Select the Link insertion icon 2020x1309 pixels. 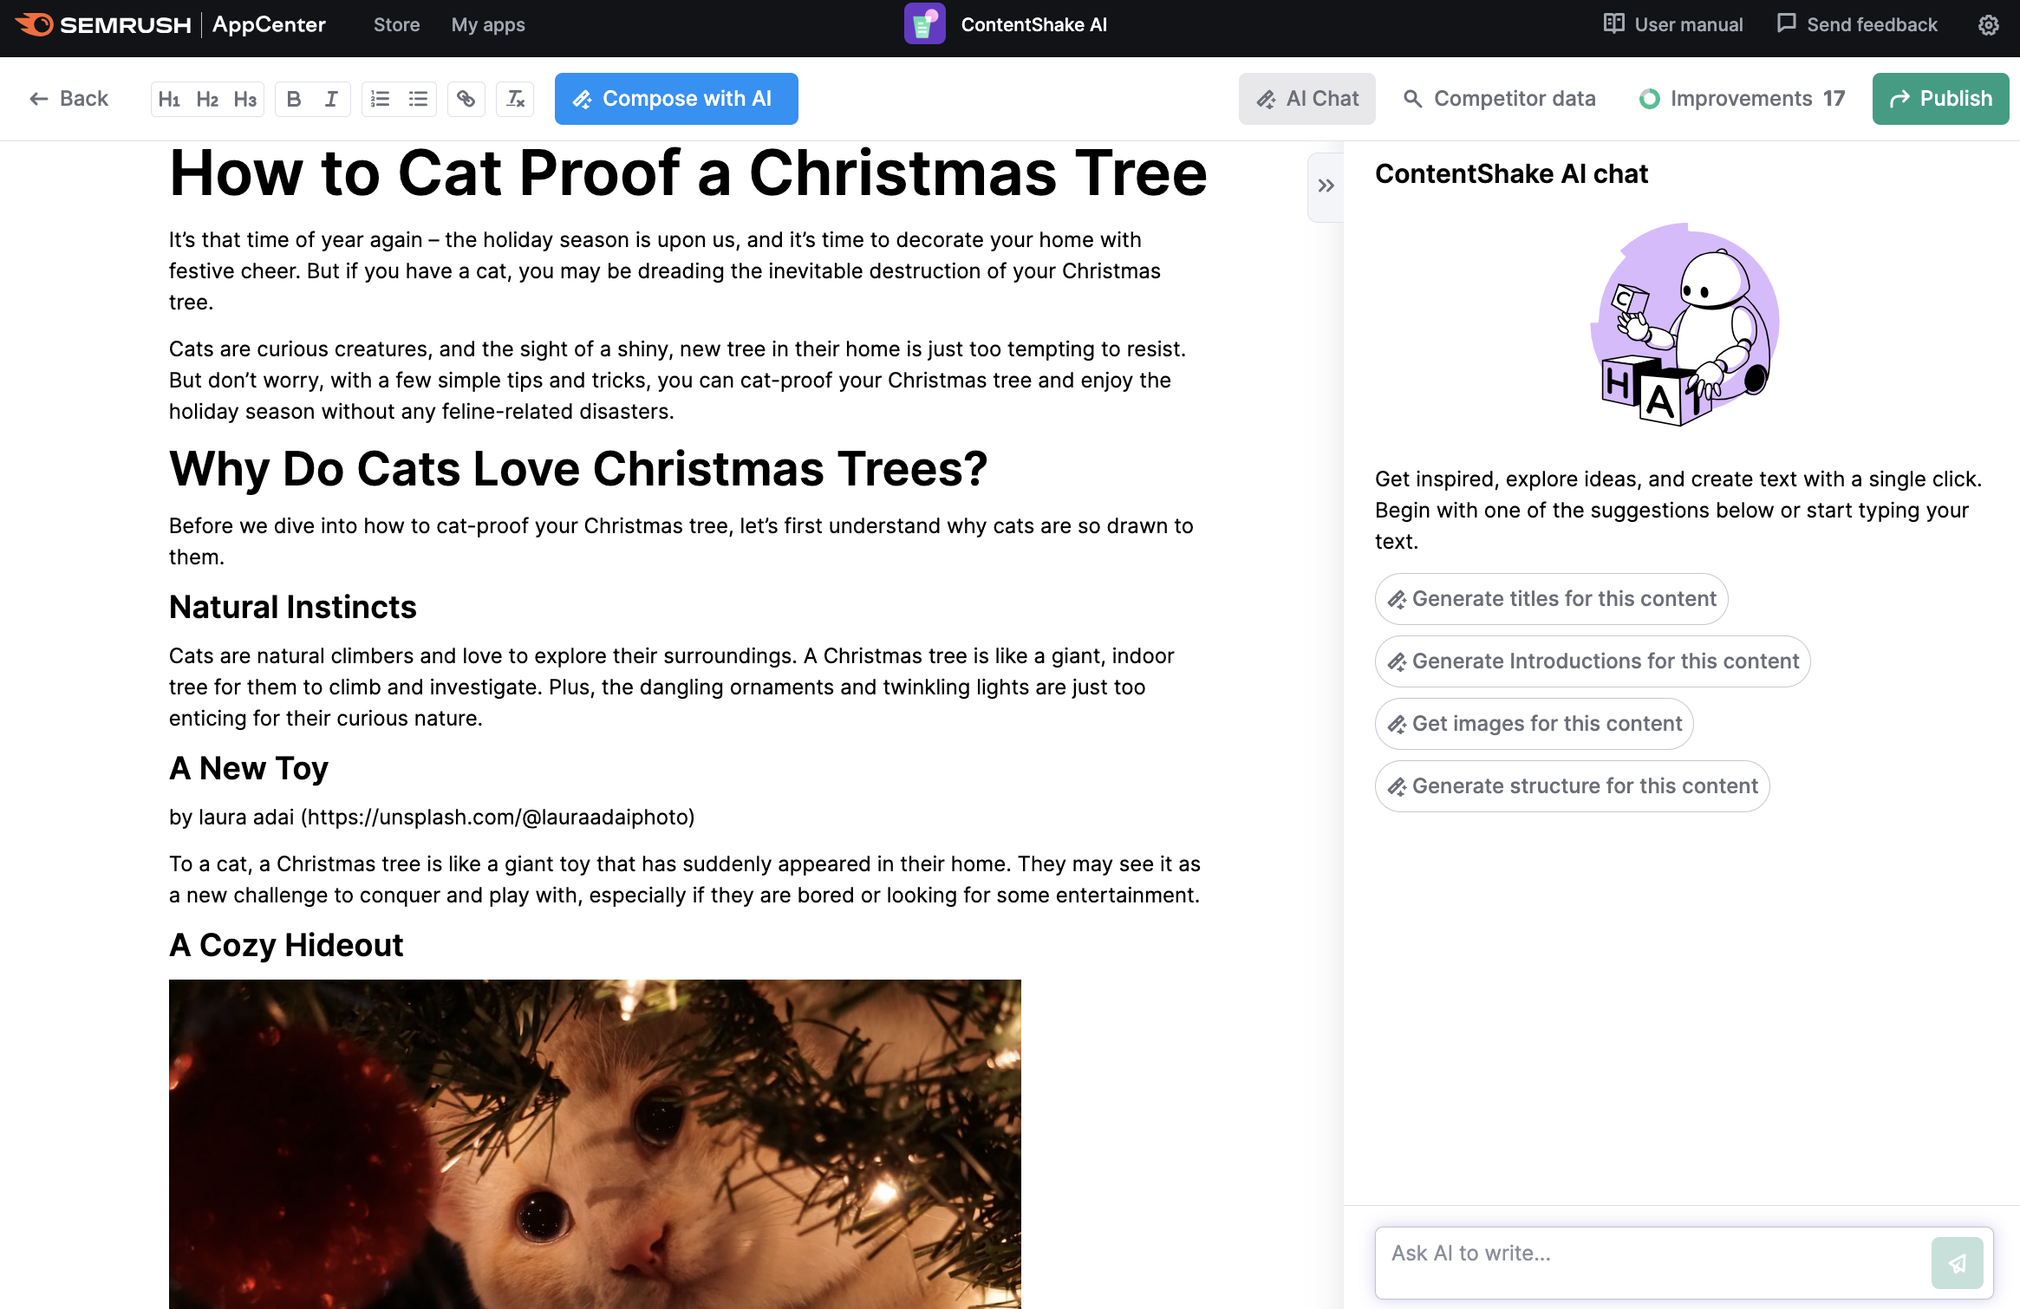tap(465, 97)
